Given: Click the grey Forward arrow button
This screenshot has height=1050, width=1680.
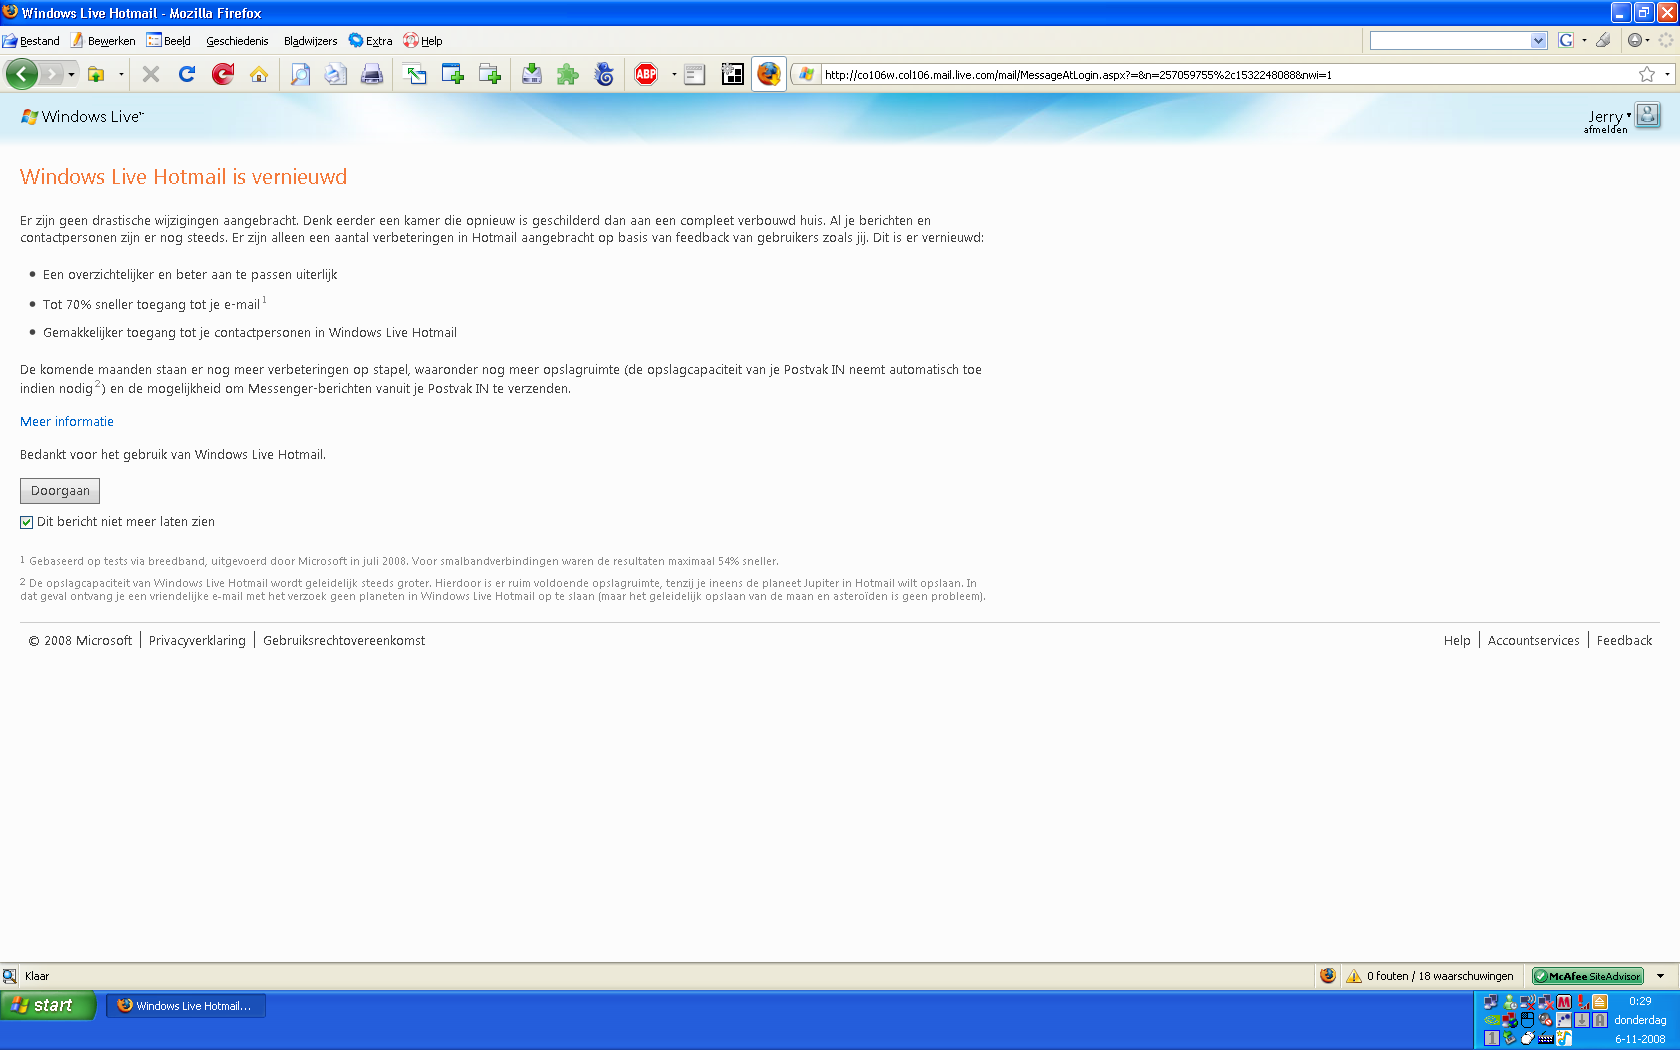Looking at the screenshot, I should [51, 74].
